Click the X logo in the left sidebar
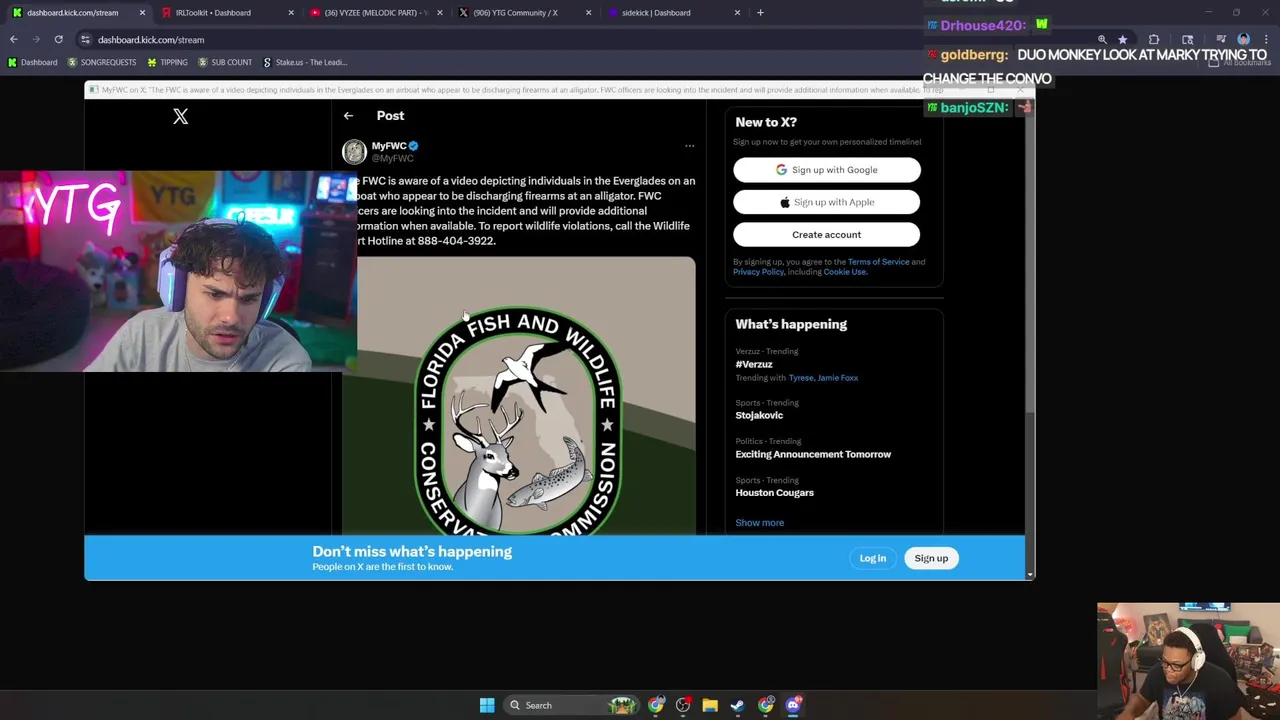This screenshot has height=720, width=1280. [180, 116]
